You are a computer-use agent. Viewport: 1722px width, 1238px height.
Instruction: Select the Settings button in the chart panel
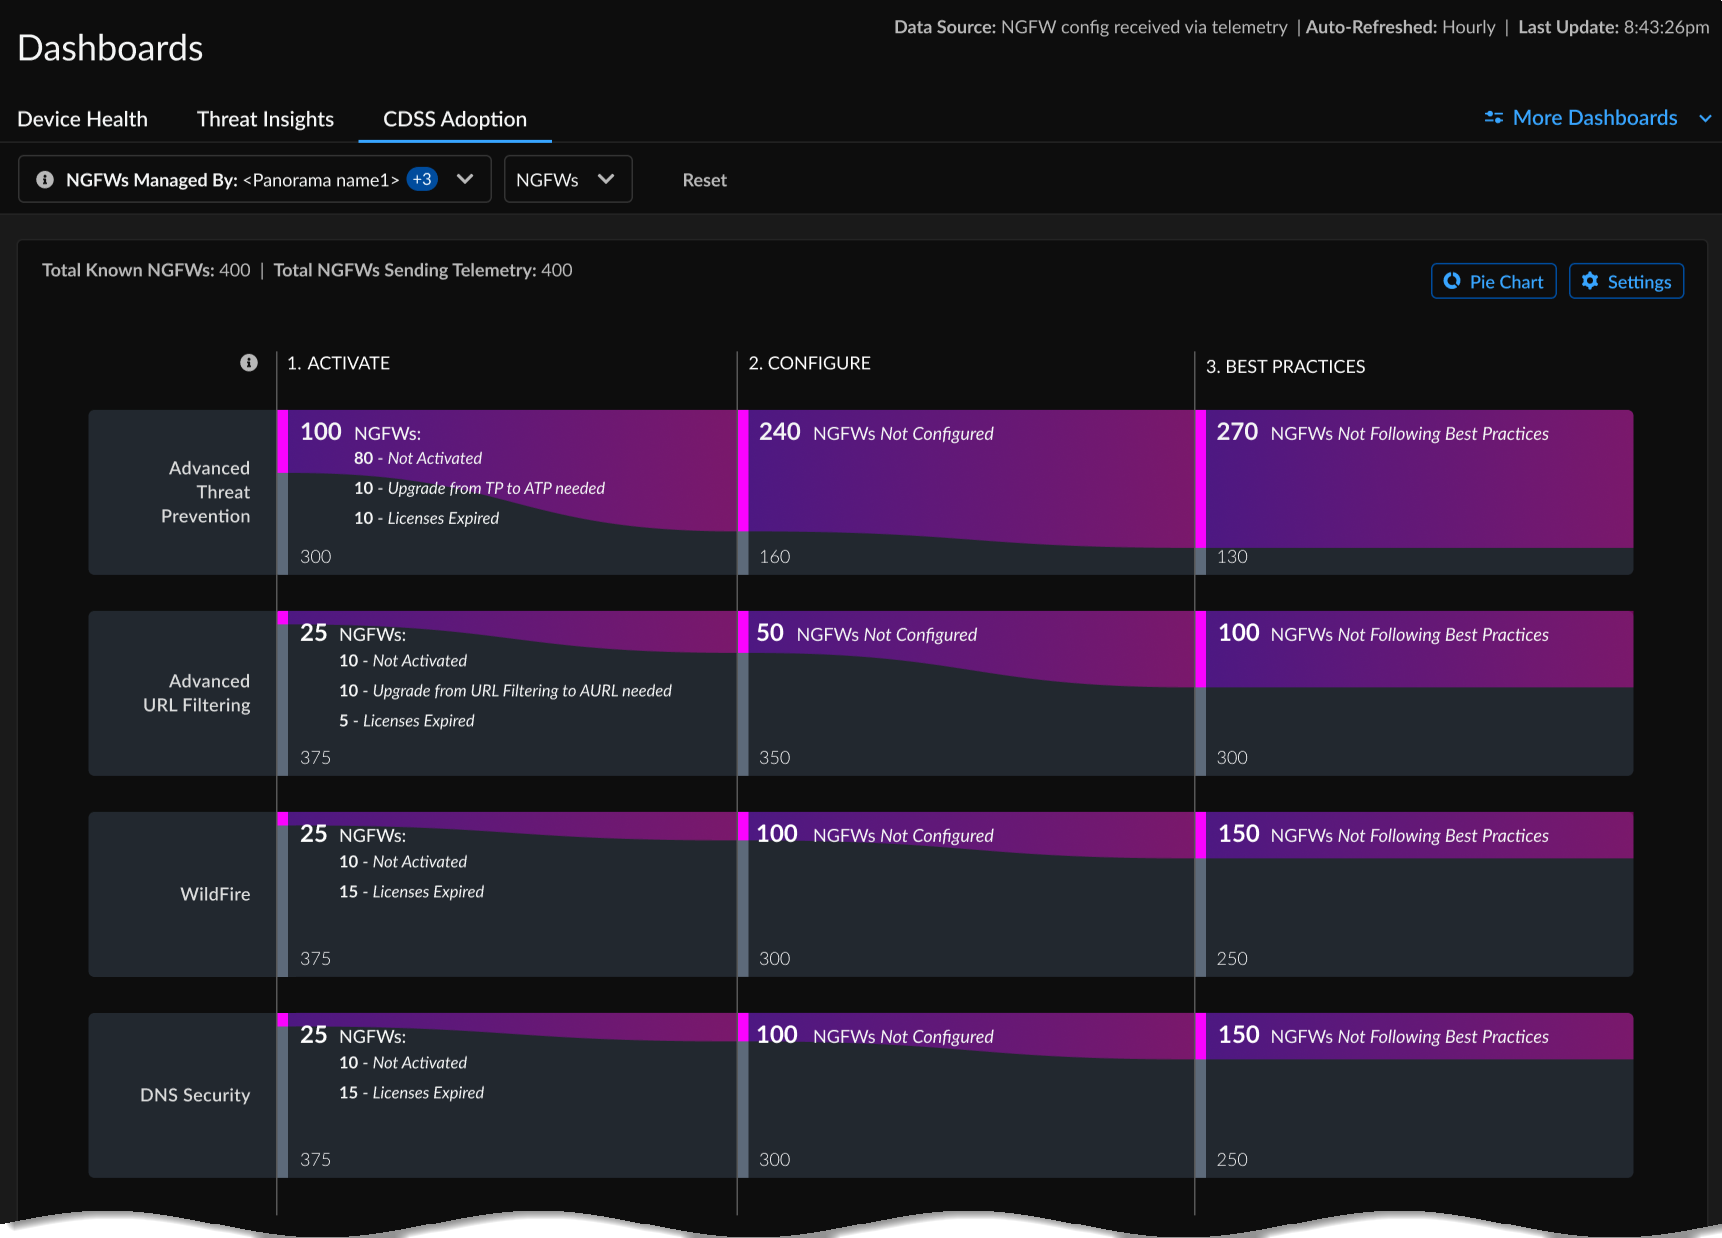(x=1626, y=281)
